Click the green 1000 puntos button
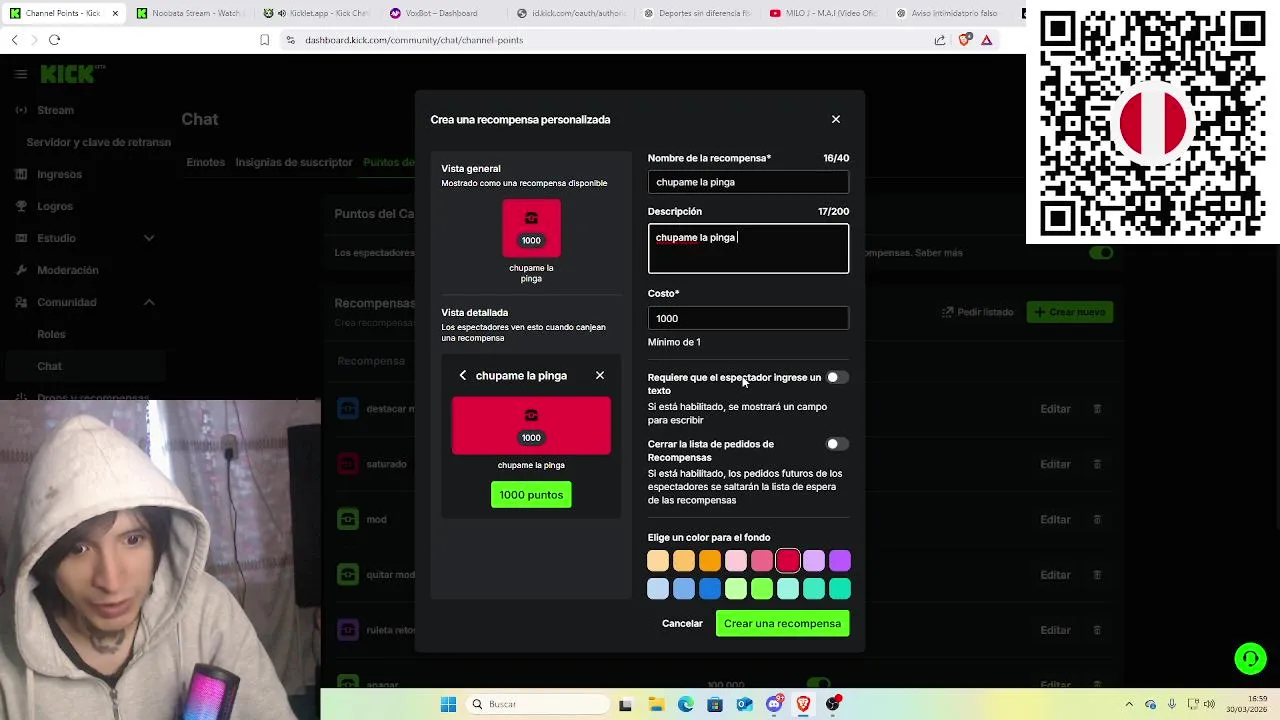The width and height of the screenshot is (1280, 720). coord(531,495)
